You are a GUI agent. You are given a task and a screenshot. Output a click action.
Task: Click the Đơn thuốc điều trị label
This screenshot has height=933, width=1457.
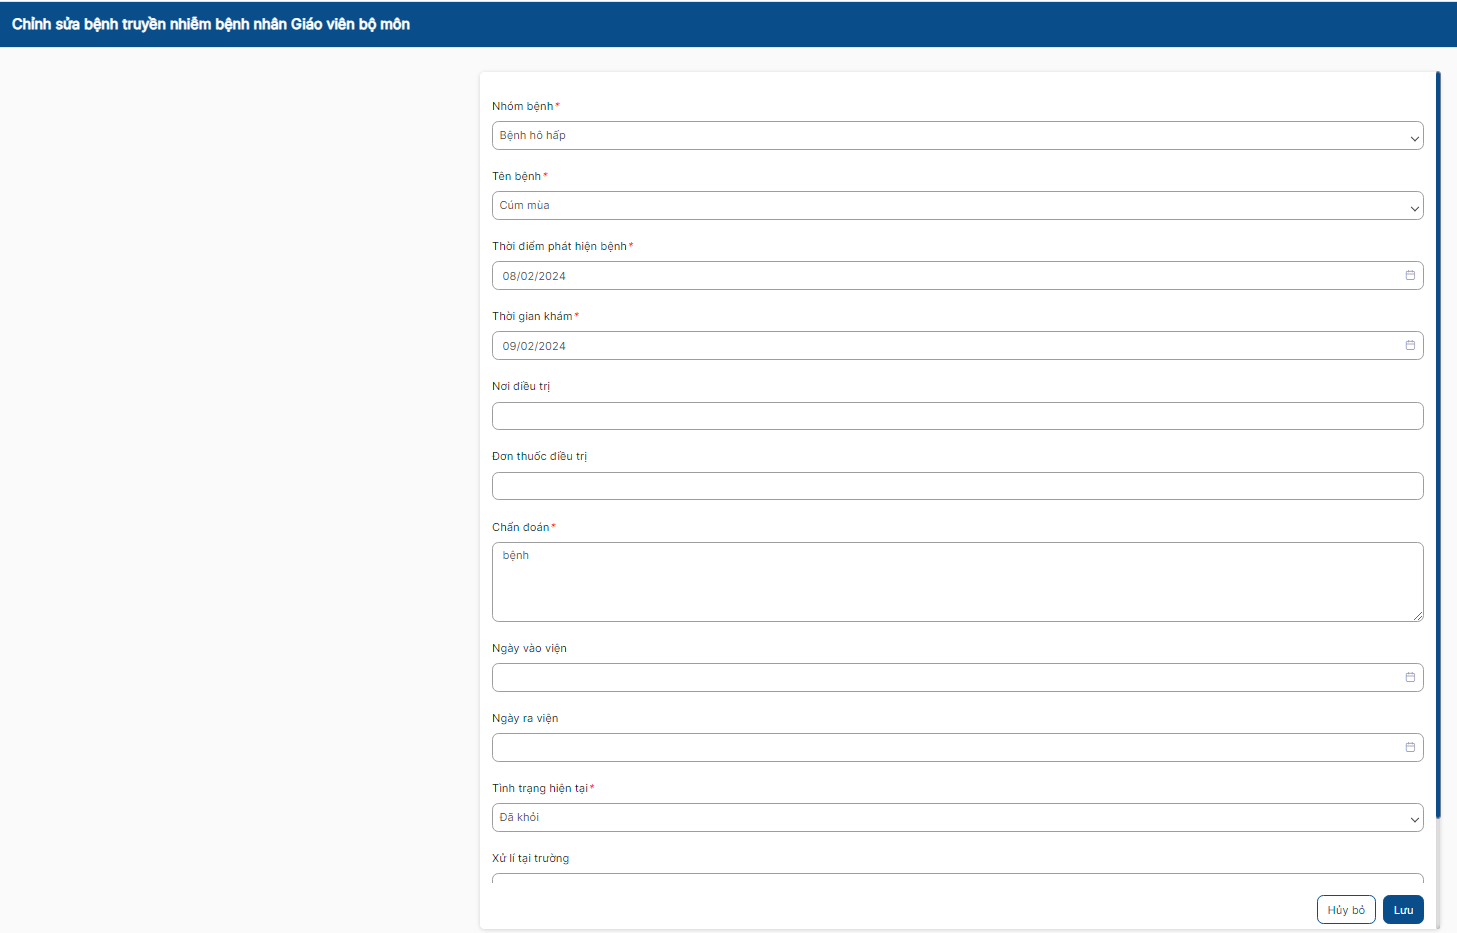click(540, 456)
